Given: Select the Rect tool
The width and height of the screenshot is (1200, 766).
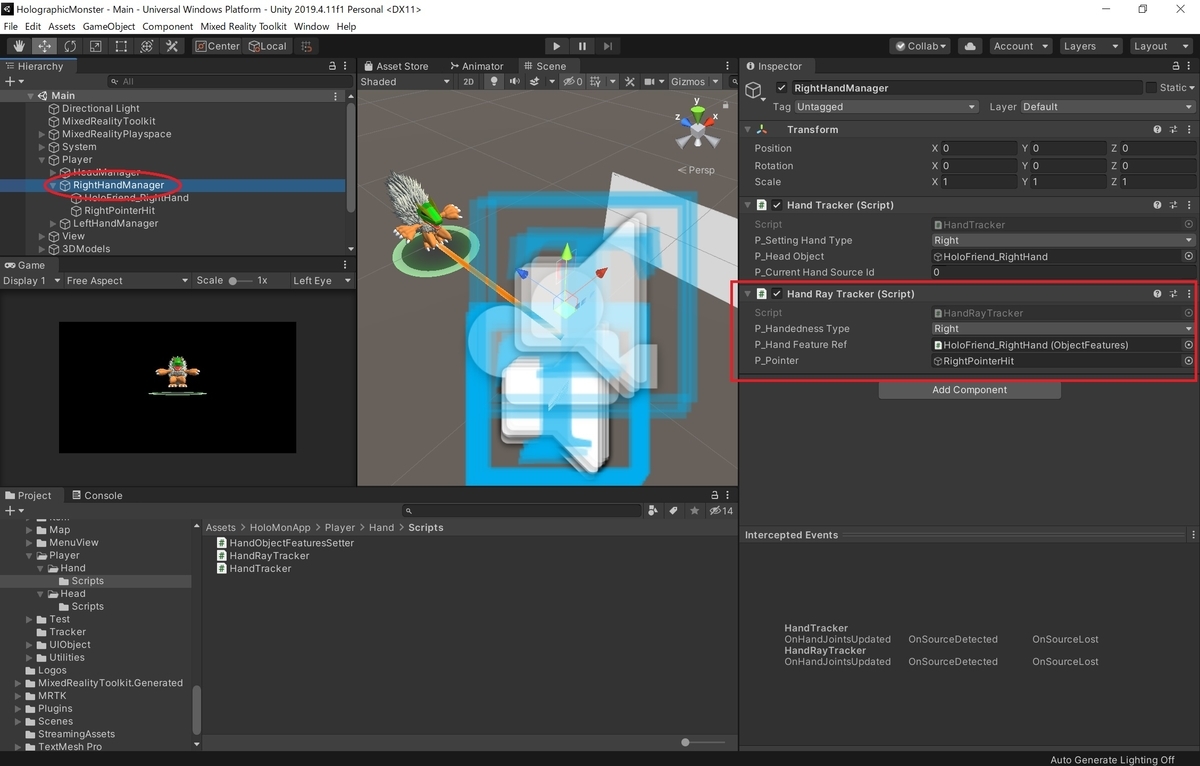Looking at the screenshot, I should [x=121, y=46].
